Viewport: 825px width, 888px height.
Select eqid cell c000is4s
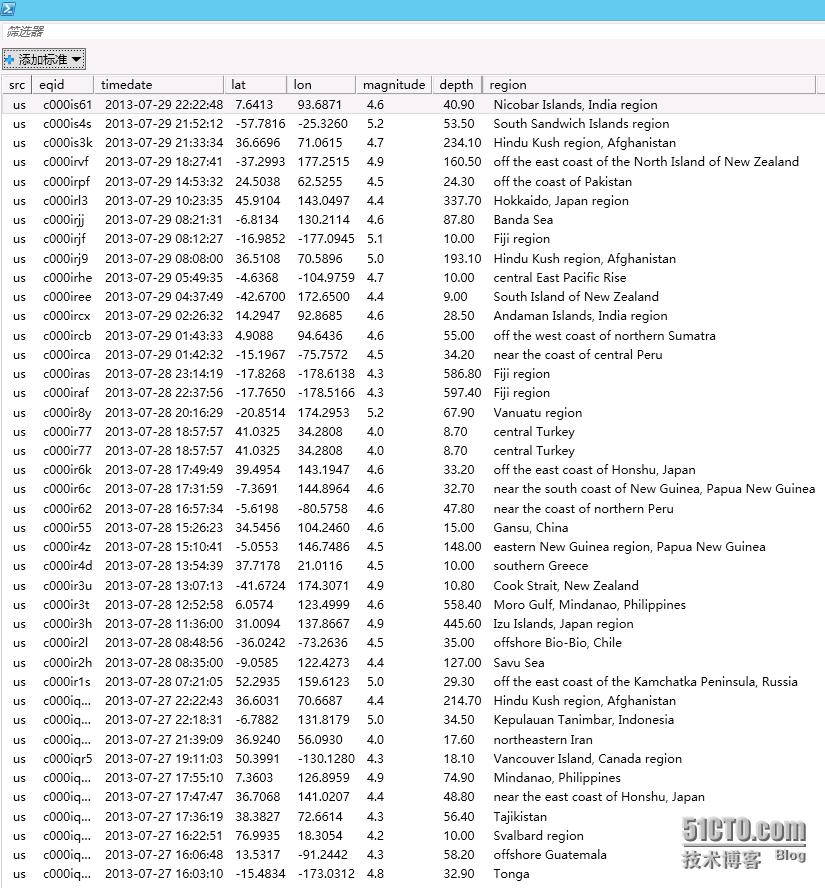pos(67,124)
